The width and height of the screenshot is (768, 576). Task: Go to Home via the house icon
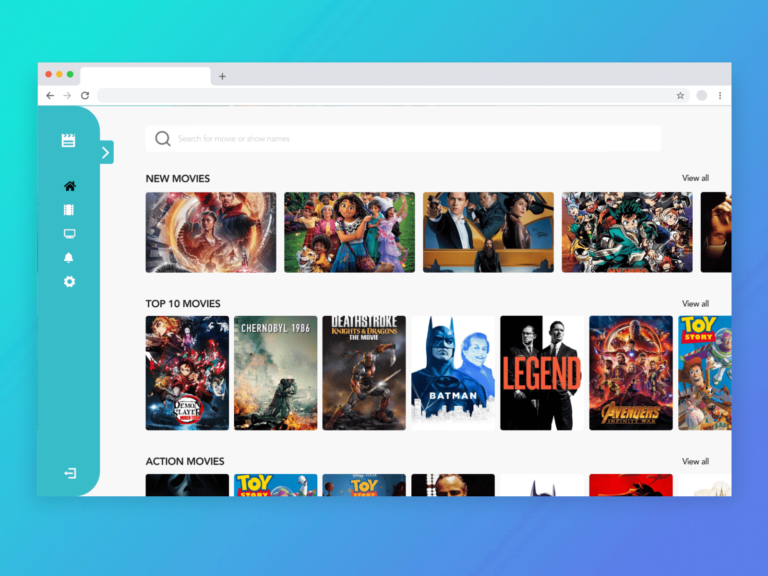point(70,186)
